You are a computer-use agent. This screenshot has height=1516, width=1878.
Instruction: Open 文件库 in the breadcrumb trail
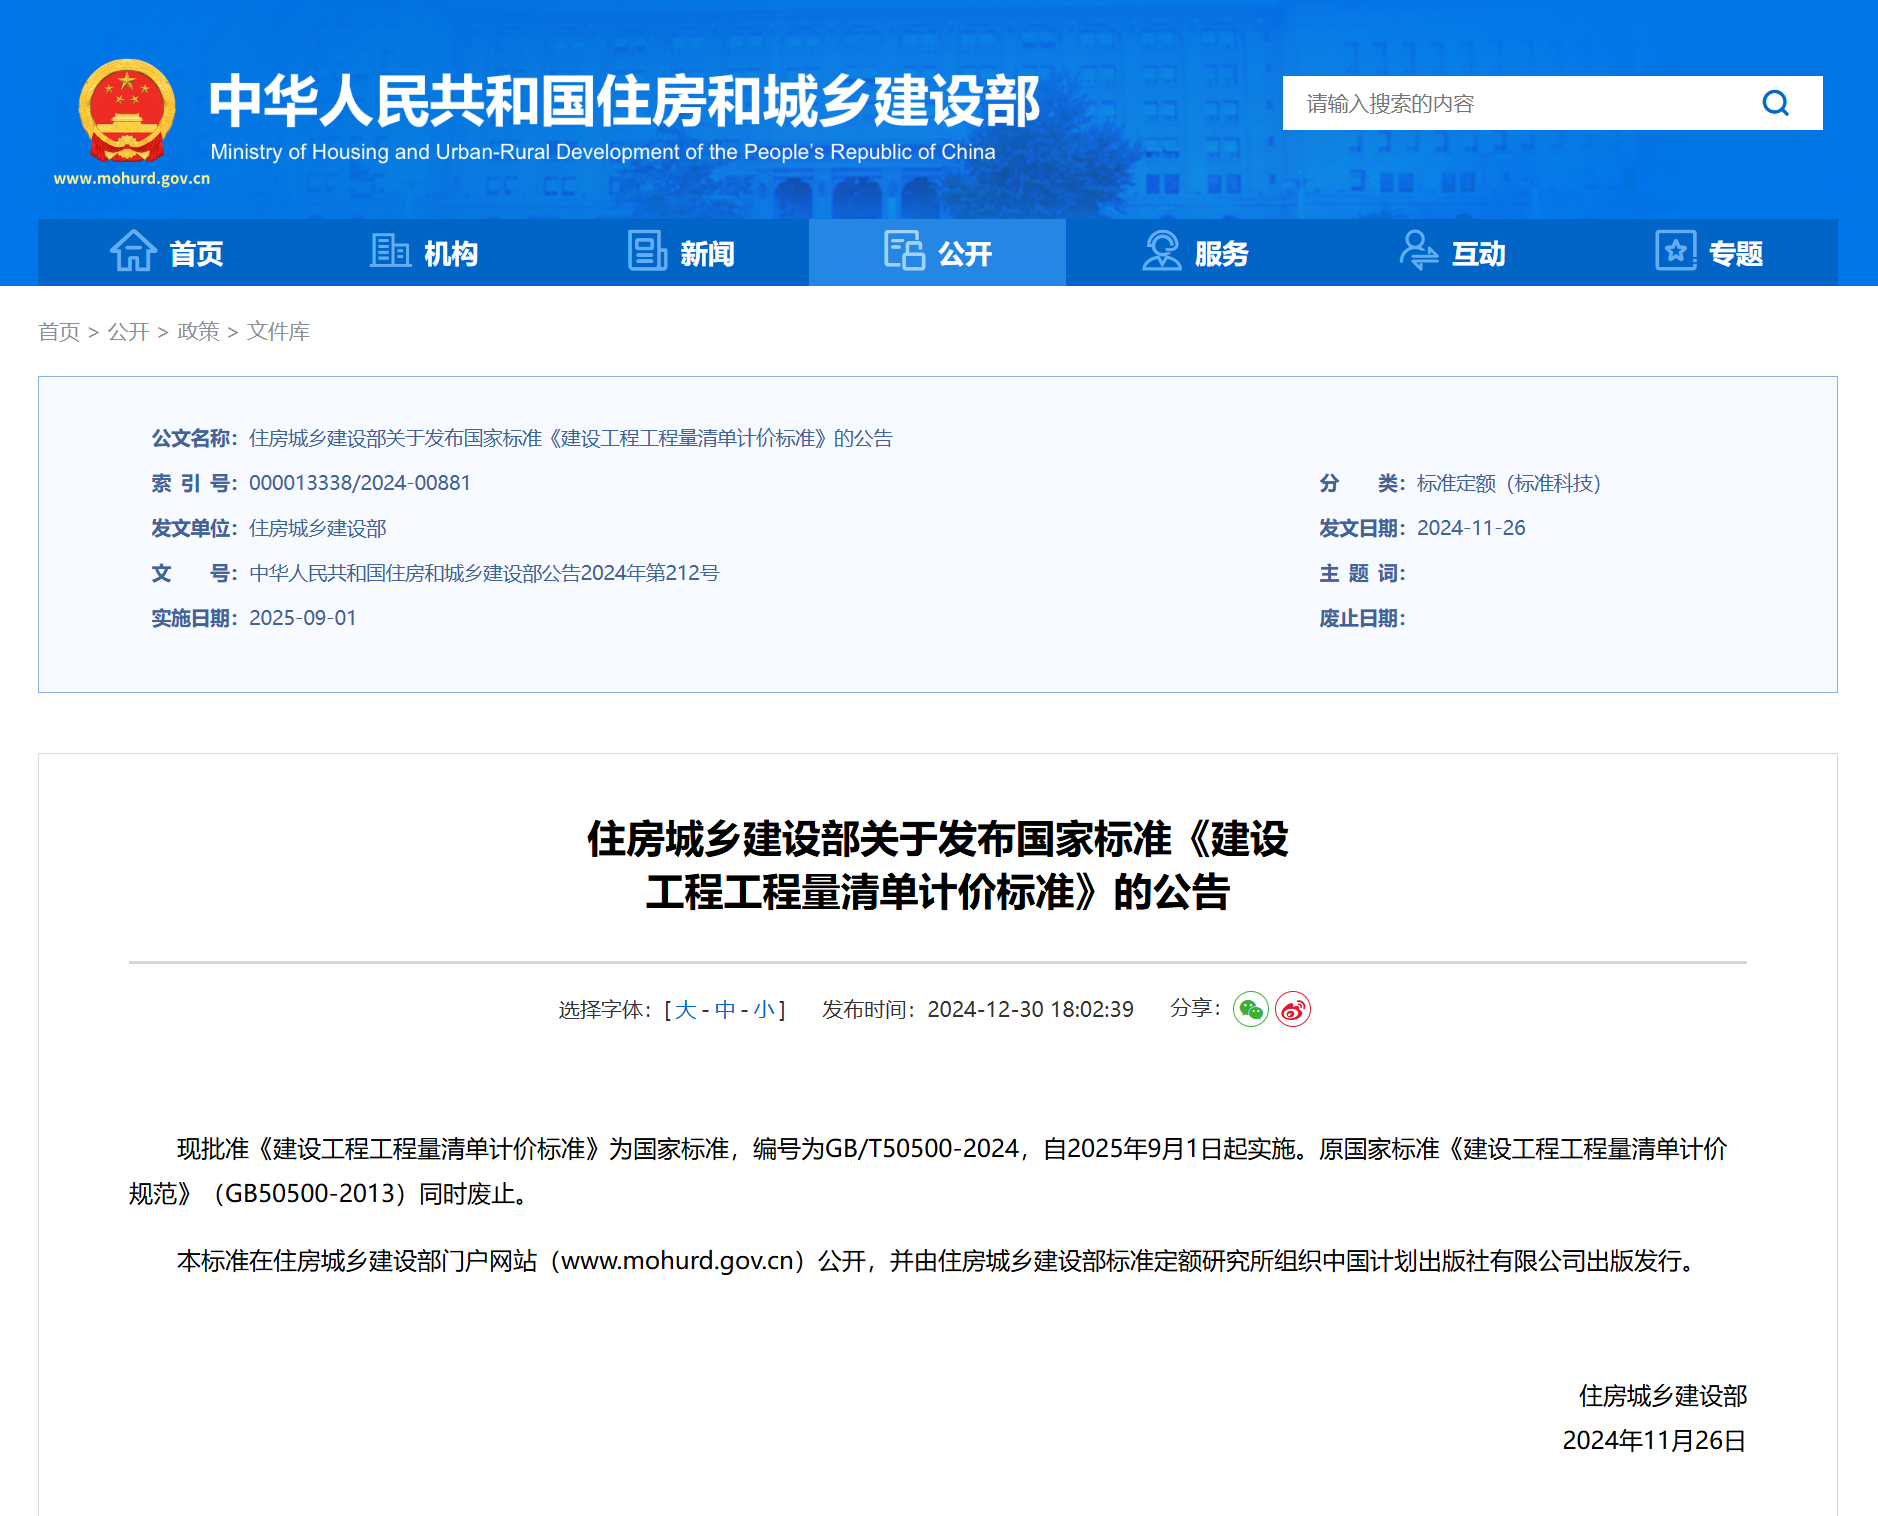278,332
